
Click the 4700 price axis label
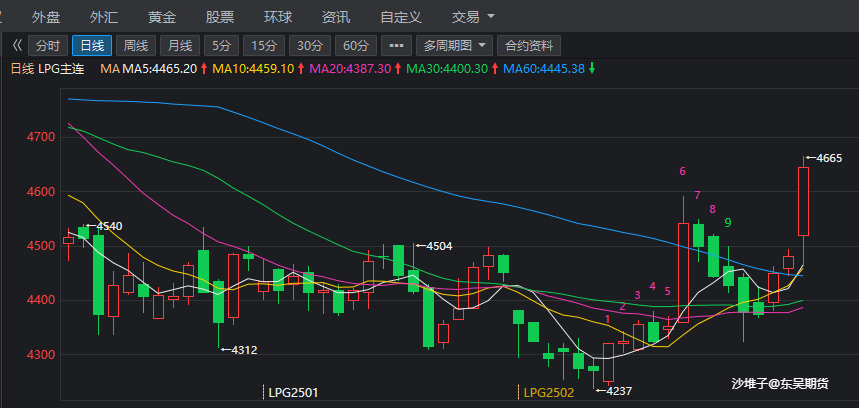tap(42, 136)
